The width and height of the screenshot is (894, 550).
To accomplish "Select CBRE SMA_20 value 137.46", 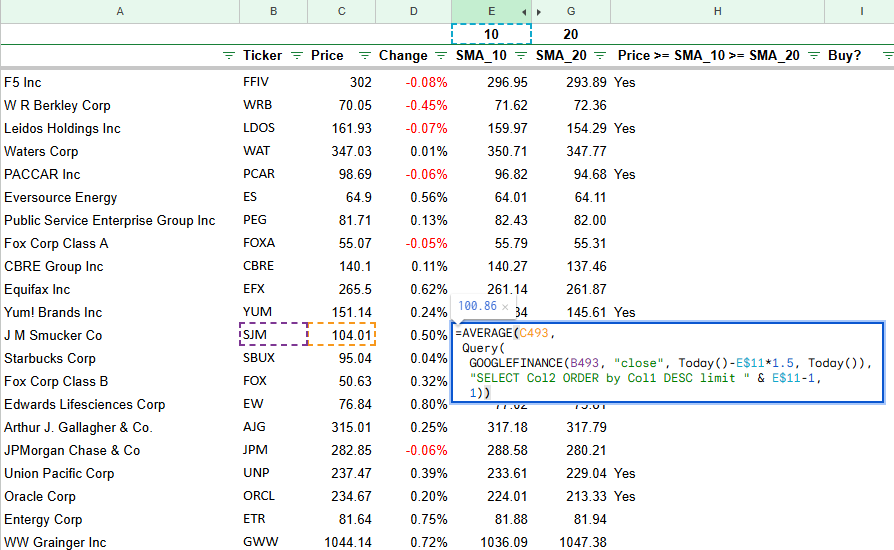I will [571, 266].
